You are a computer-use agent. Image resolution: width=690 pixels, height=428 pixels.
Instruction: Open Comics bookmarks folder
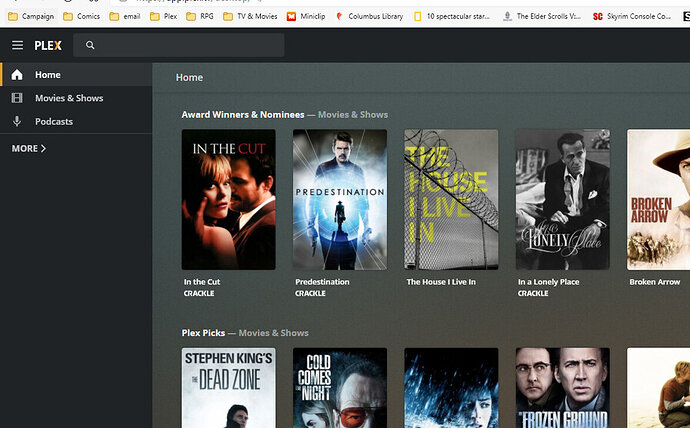pos(81,16)
